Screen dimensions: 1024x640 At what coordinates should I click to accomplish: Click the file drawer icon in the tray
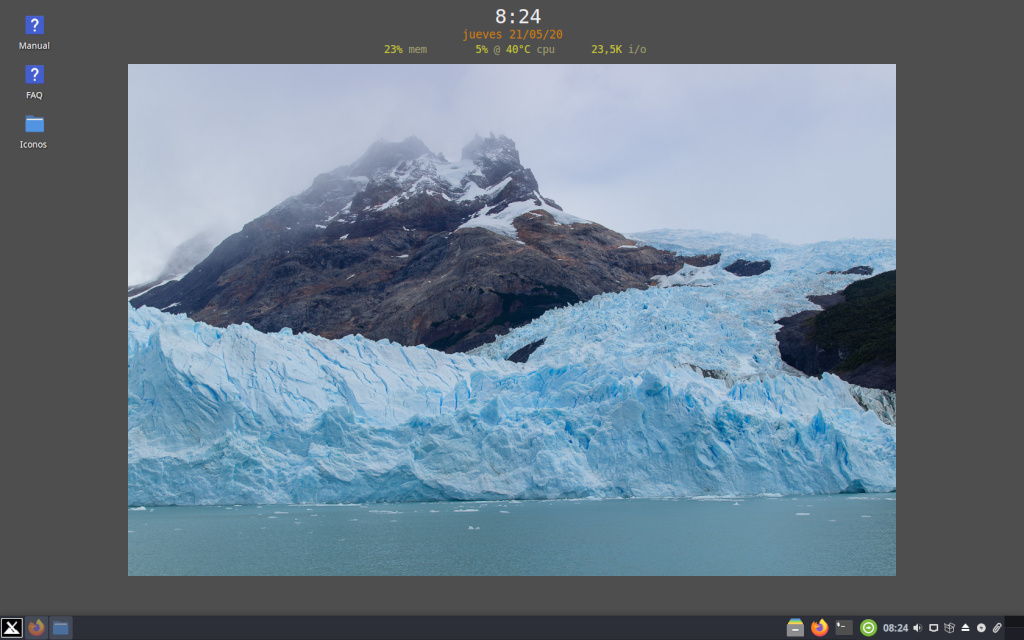796,629
